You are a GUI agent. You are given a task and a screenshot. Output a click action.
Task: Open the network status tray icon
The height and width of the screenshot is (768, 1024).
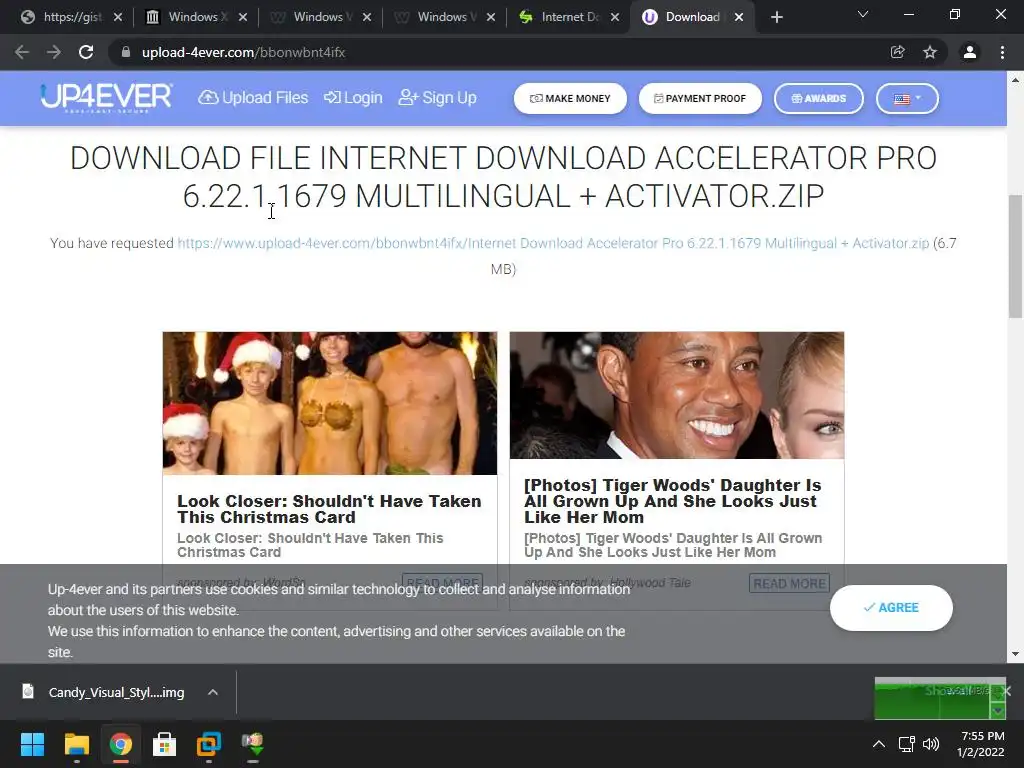click(x=906, y=744)
